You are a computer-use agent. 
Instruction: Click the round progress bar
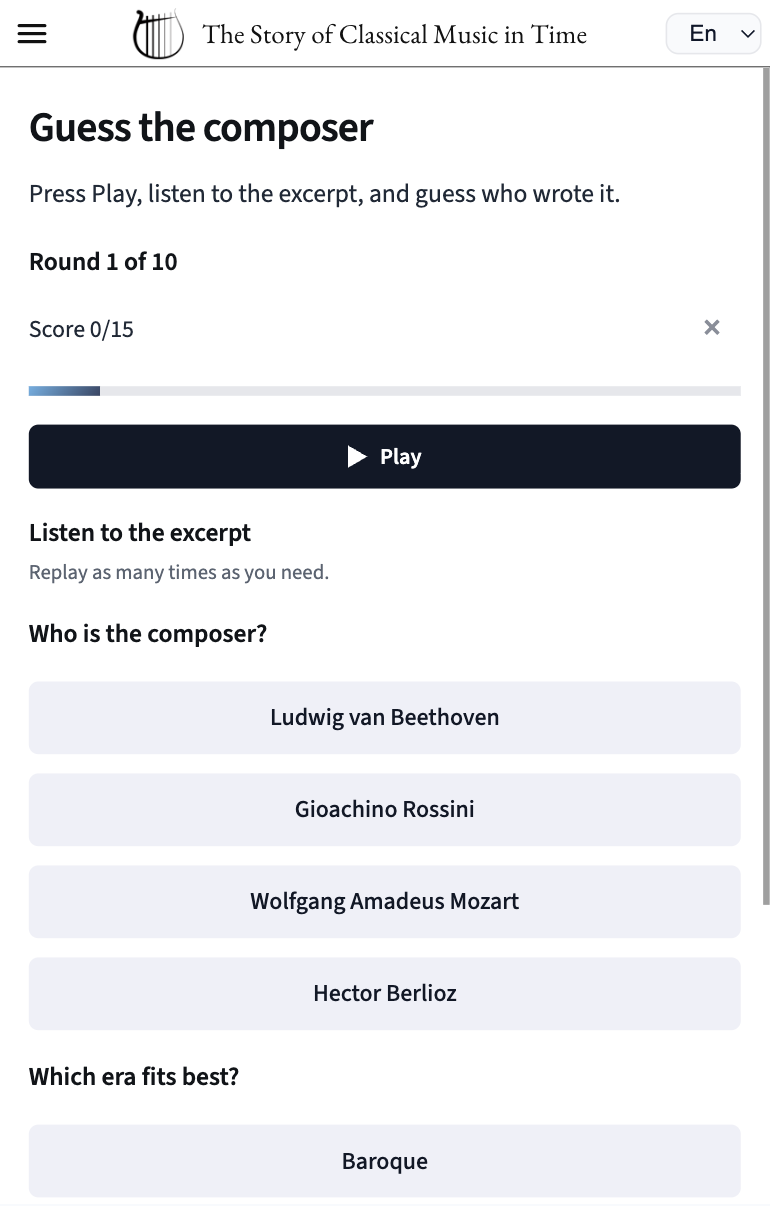point(384,390)
